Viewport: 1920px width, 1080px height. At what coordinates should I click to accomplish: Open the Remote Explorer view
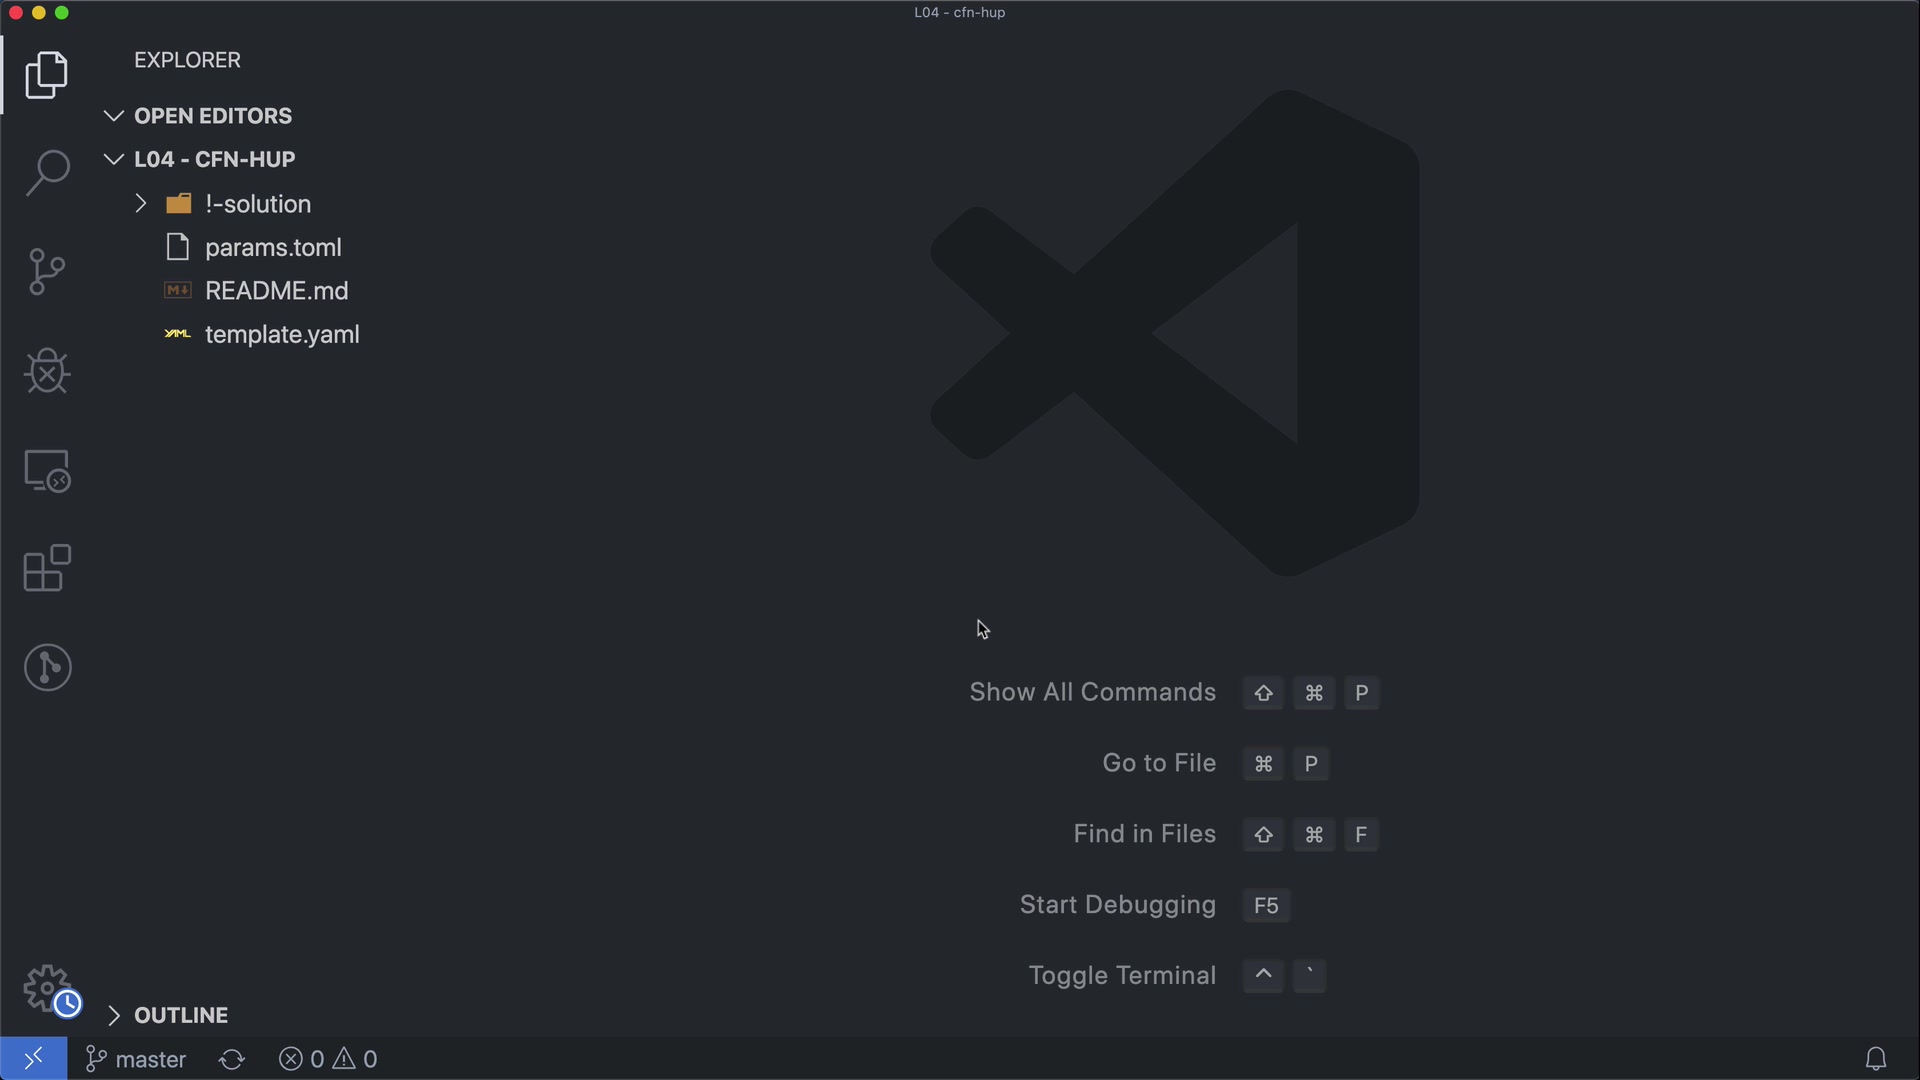point(47,470)
